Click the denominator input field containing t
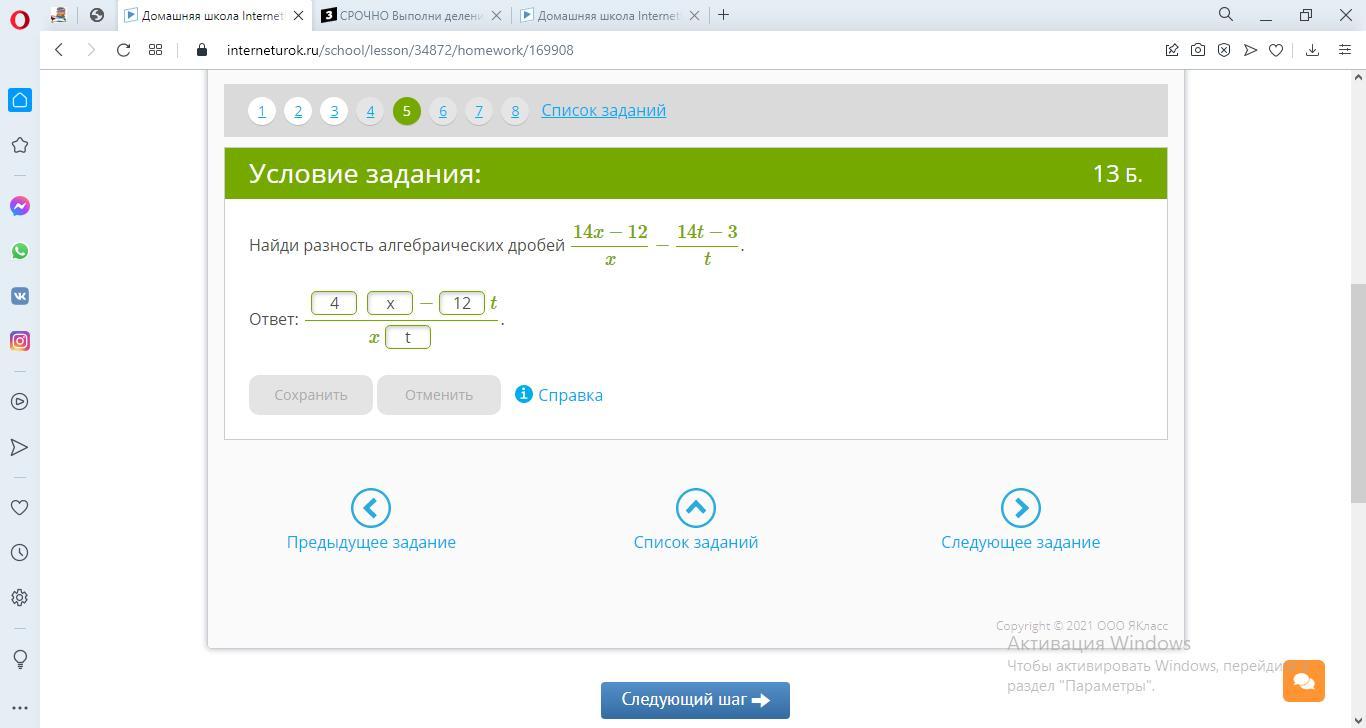Viewport: 1366px width, 728px height. point(407,337)
